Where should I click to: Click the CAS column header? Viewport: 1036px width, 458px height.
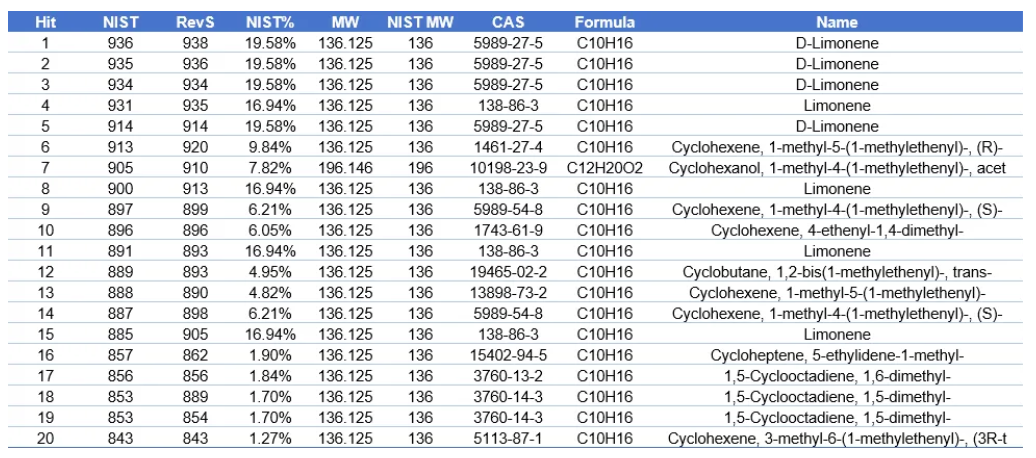508,22
